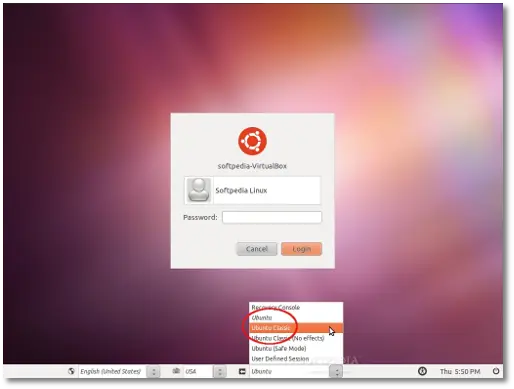Open the power shutdown menu icon
This screenshot has height=389, width=514.
coord(496,371)
